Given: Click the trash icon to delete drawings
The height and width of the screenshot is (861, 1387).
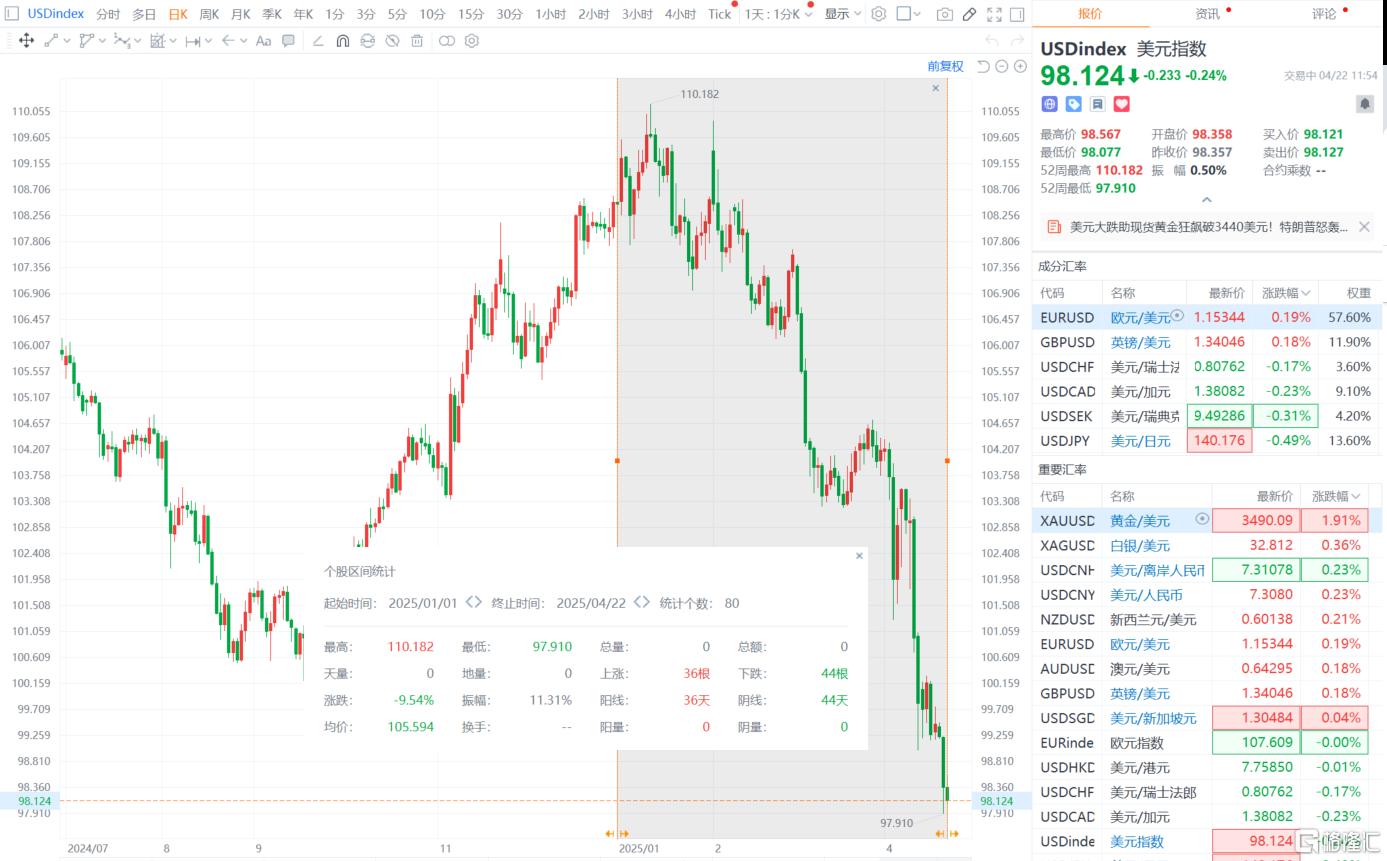Looking at the screenshot, I should [417, 41].
